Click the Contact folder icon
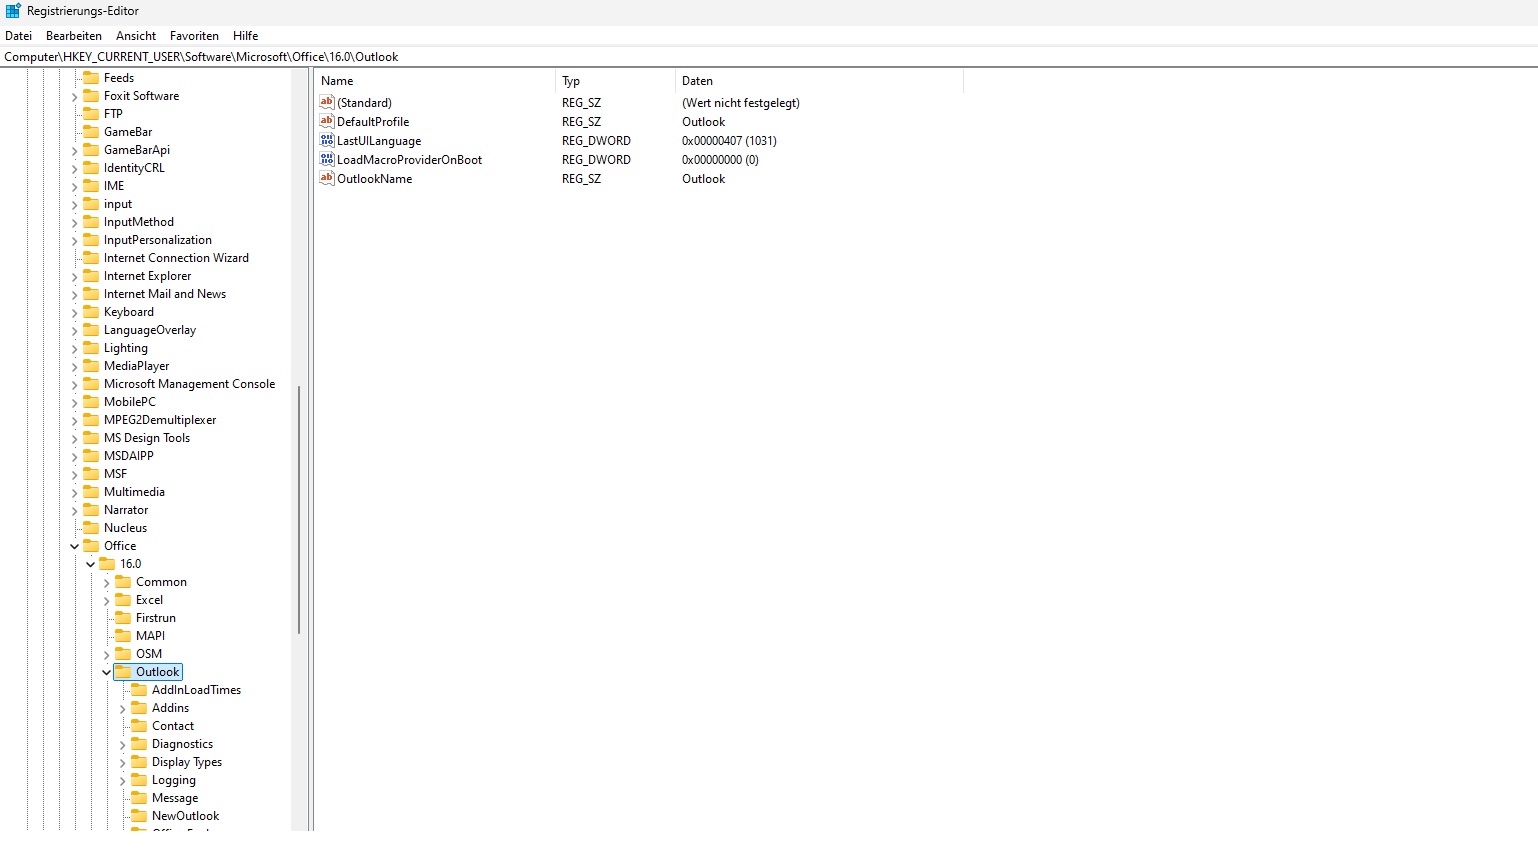The image size is (1538, 864). point(139,725)
